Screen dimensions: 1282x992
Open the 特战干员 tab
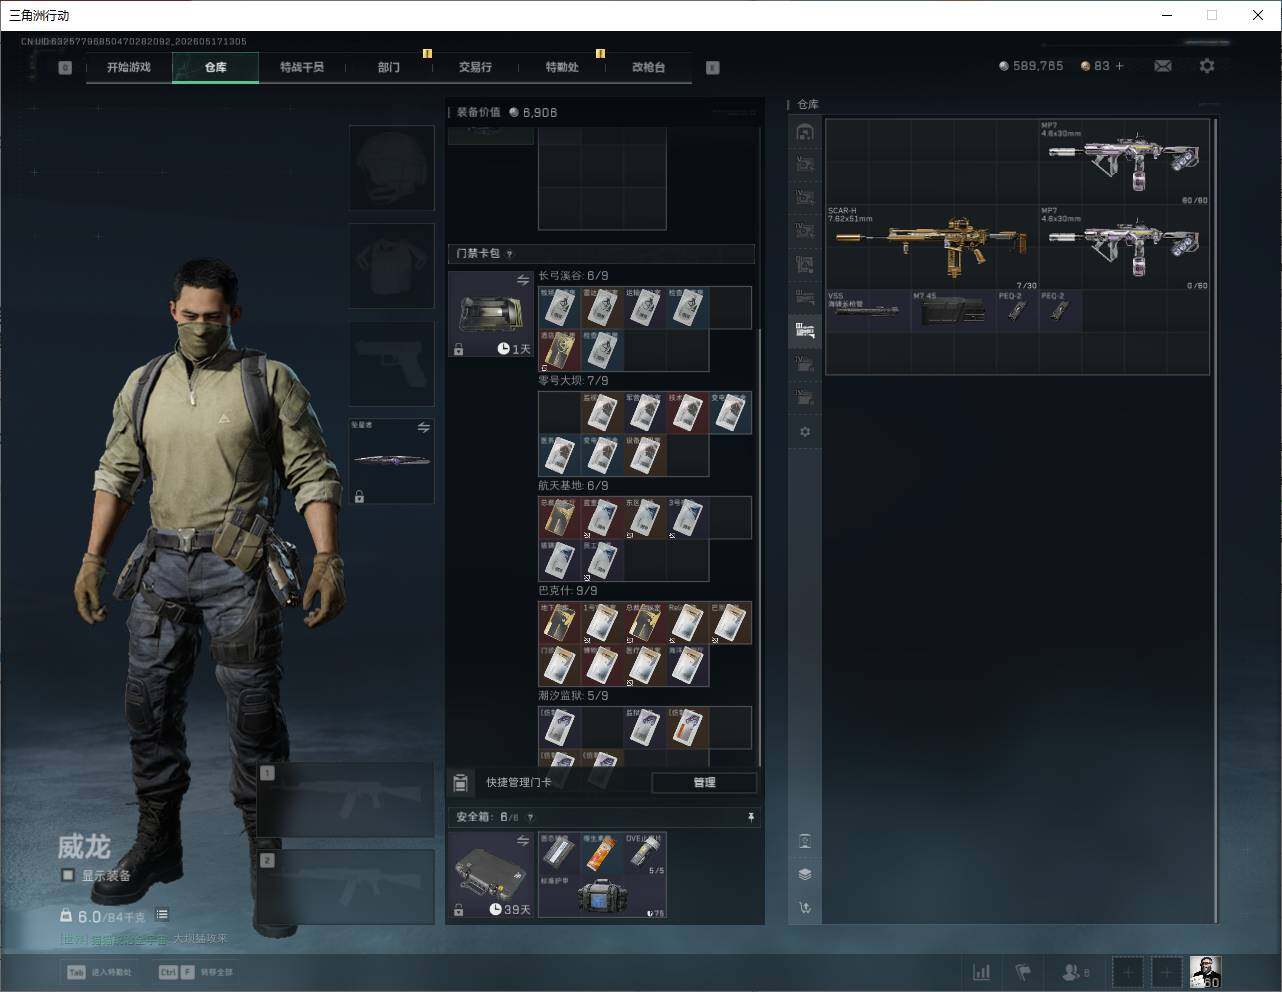[x=302, y=67]
